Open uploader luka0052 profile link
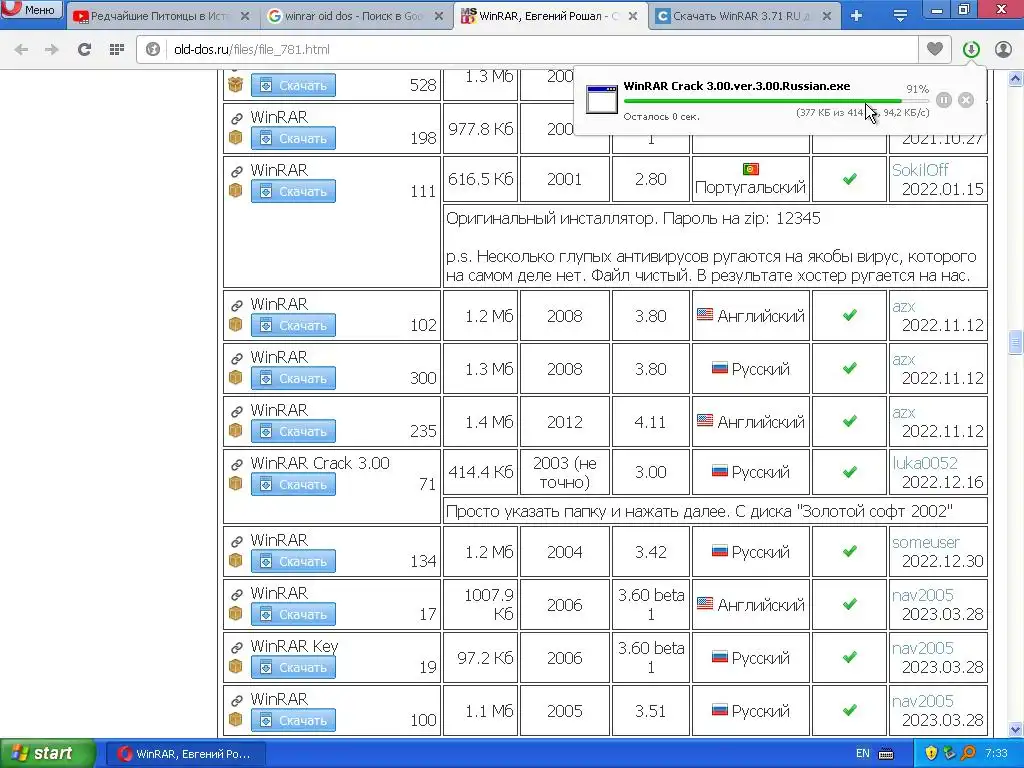This screenshot has width=1024, height=768. 925,463
